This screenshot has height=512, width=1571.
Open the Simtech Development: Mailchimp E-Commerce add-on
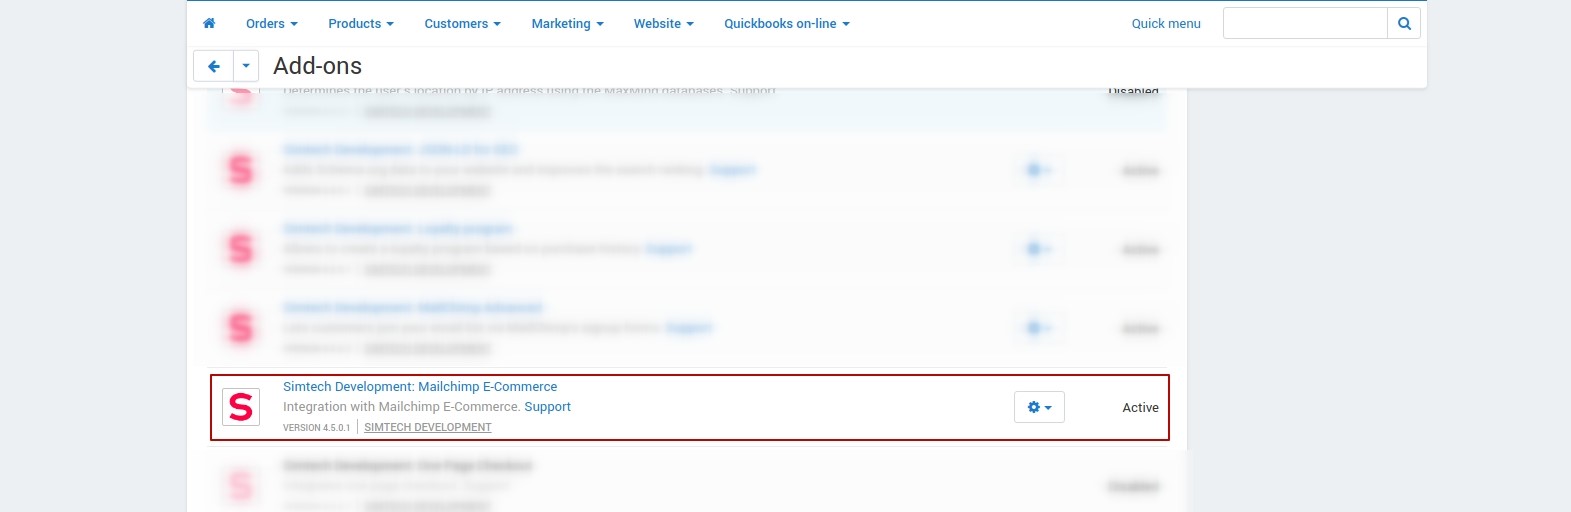[x=420, y=386]
